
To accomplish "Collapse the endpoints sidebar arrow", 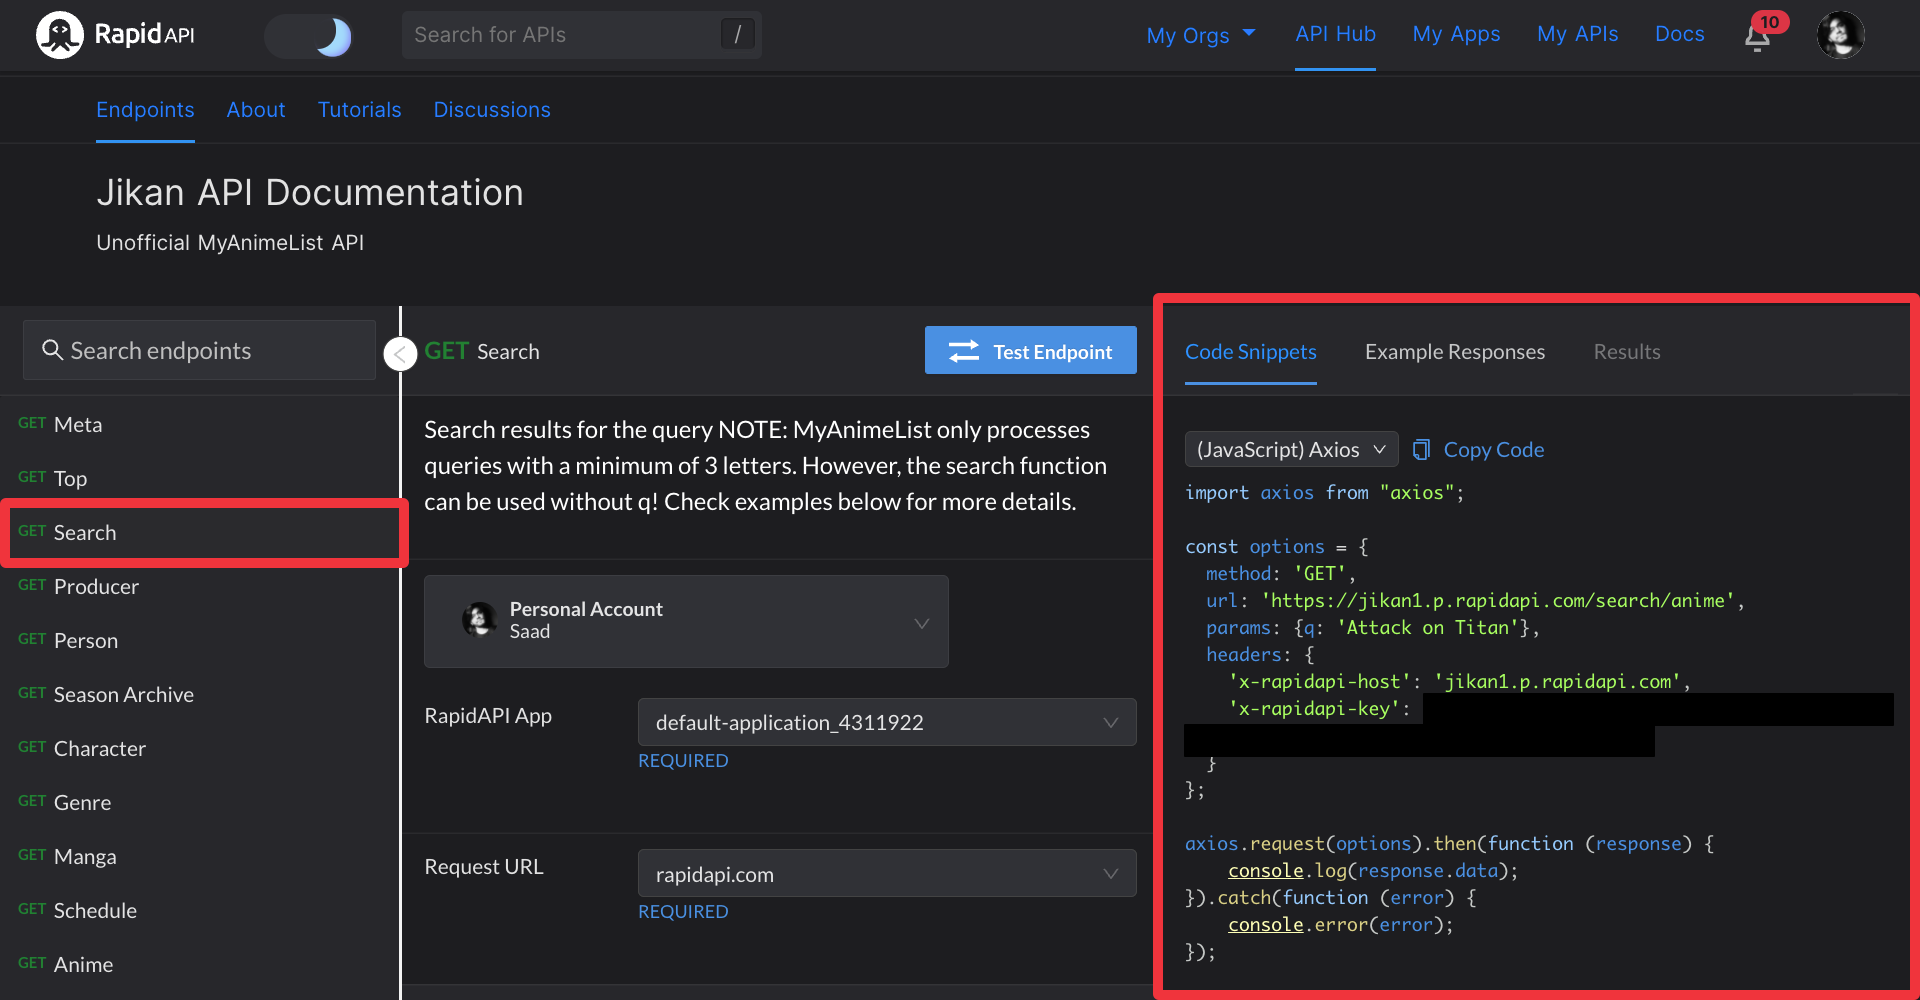I will (400, 353).
